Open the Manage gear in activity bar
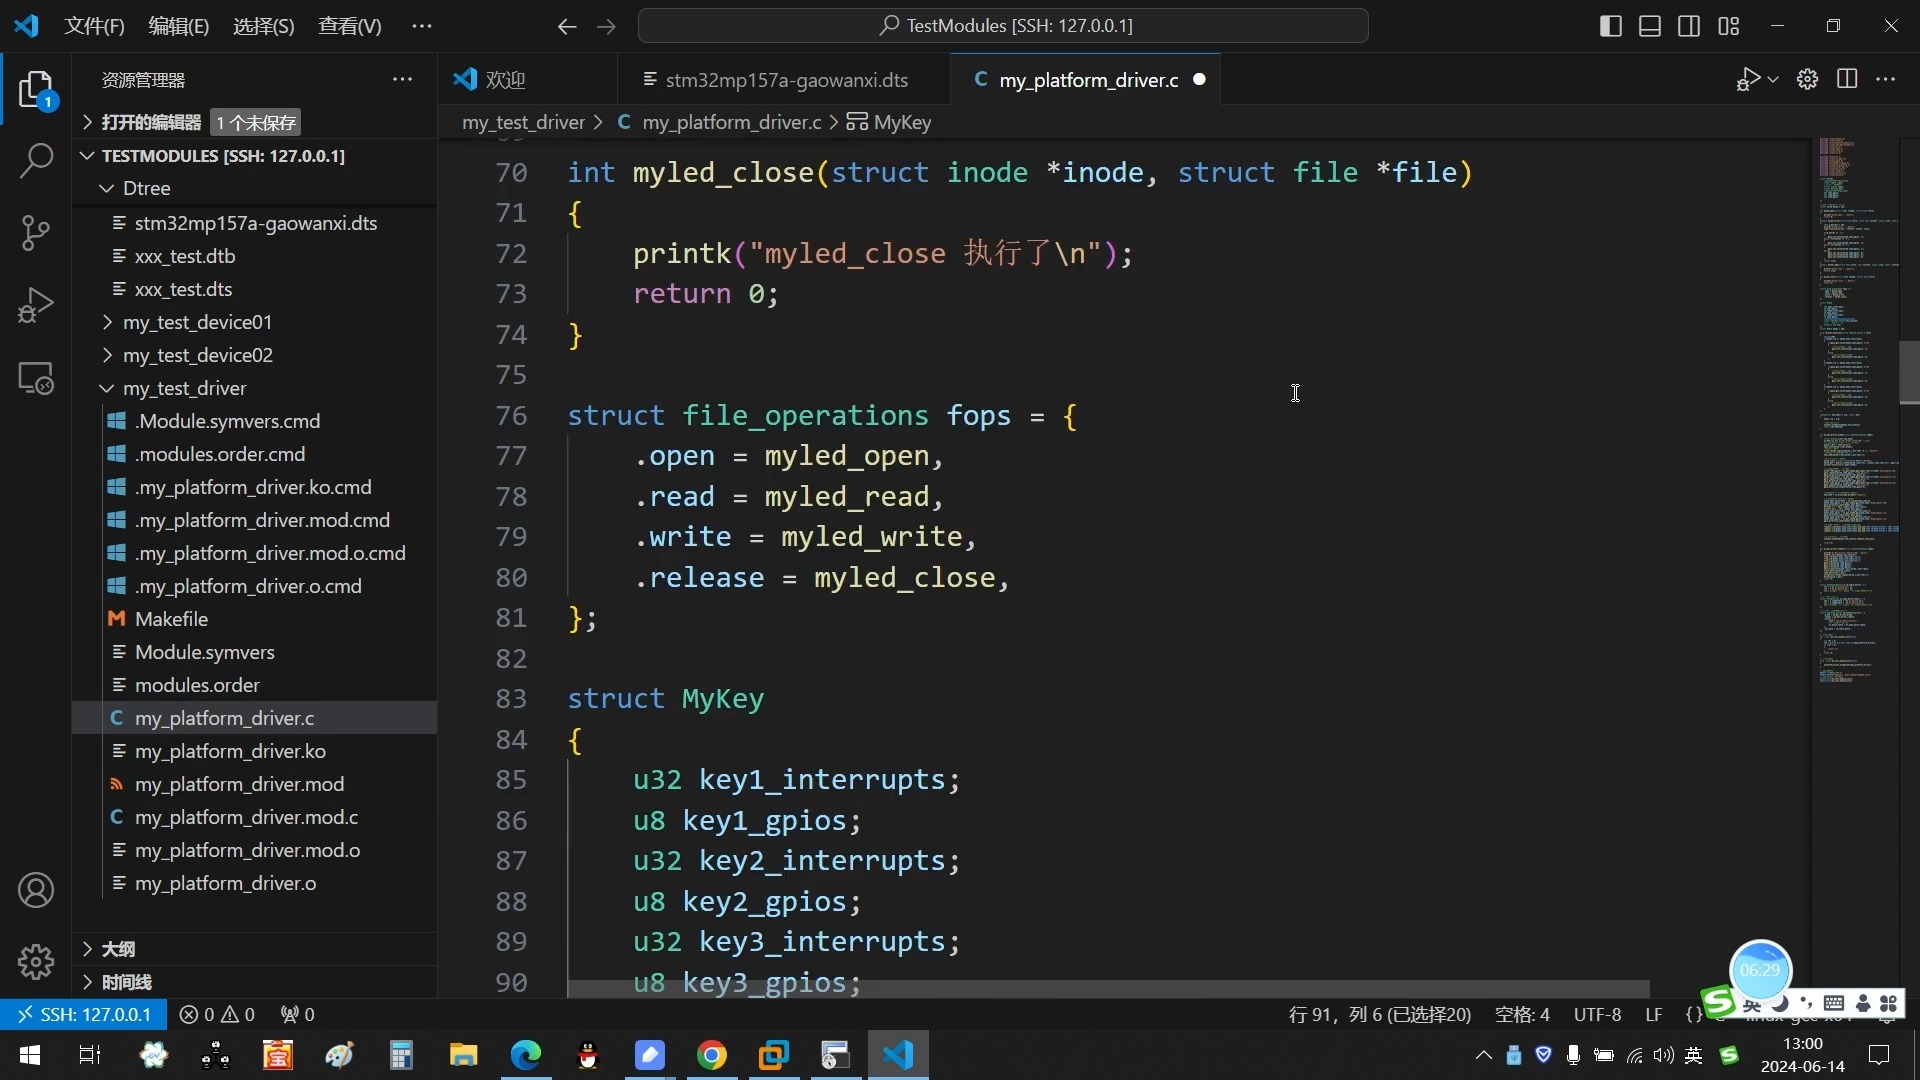This screenshot has height=1080, width=1920. 36,962
